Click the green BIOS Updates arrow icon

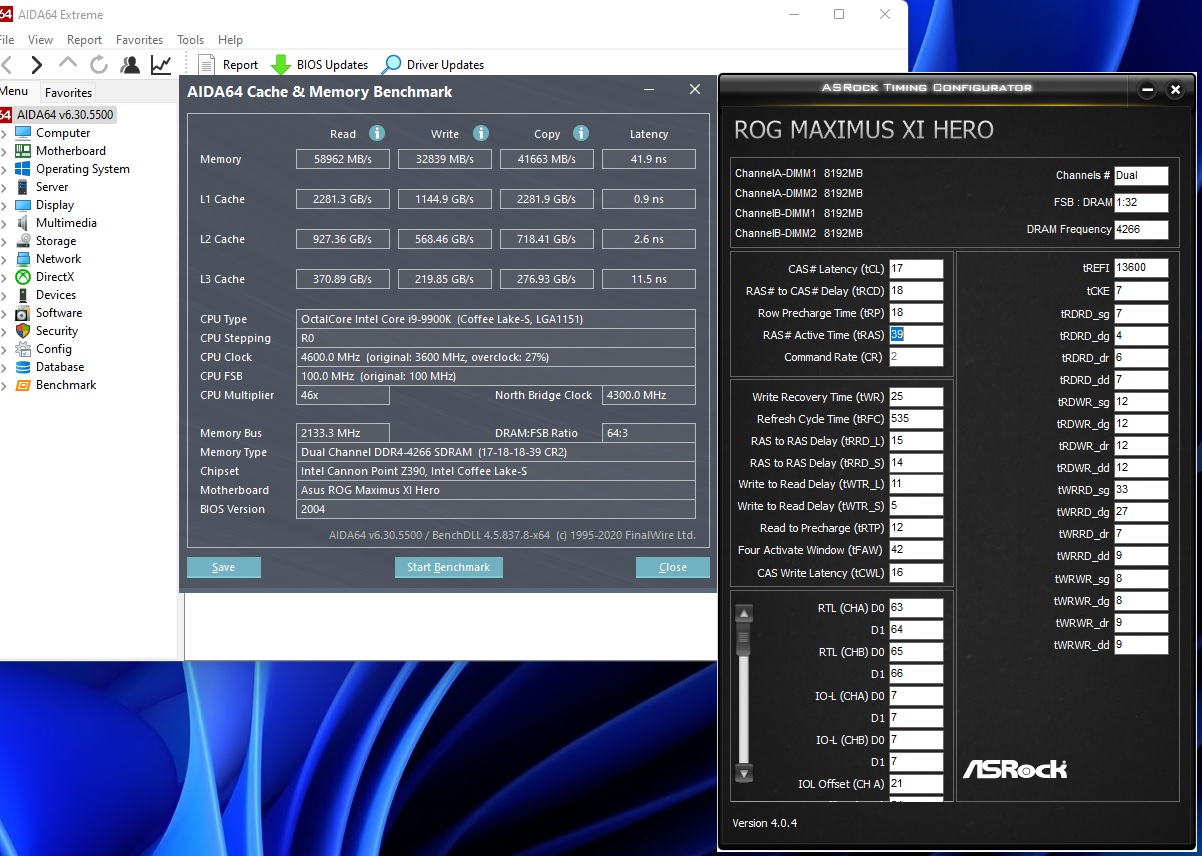coord(281,65)
